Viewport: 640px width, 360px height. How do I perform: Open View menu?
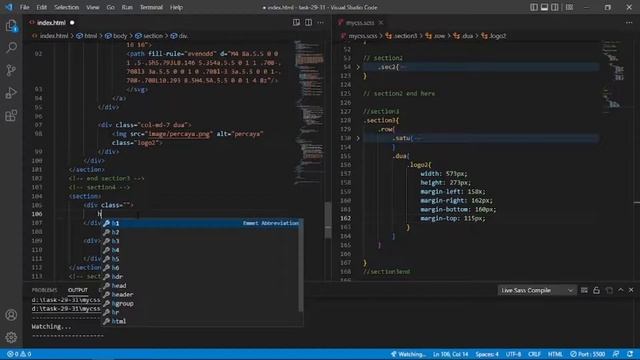pyautogui.click(x=93, y=7)
